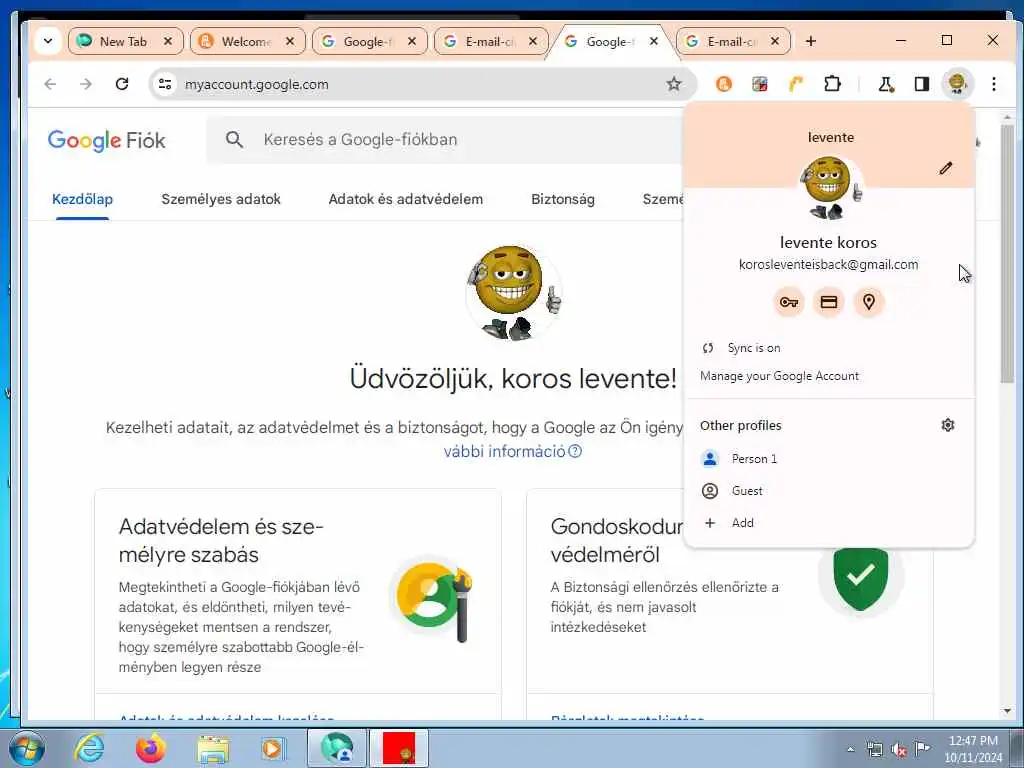
Task: Switch to the New Tab tab
Action: pyautogui.click(x=123, y=41)
